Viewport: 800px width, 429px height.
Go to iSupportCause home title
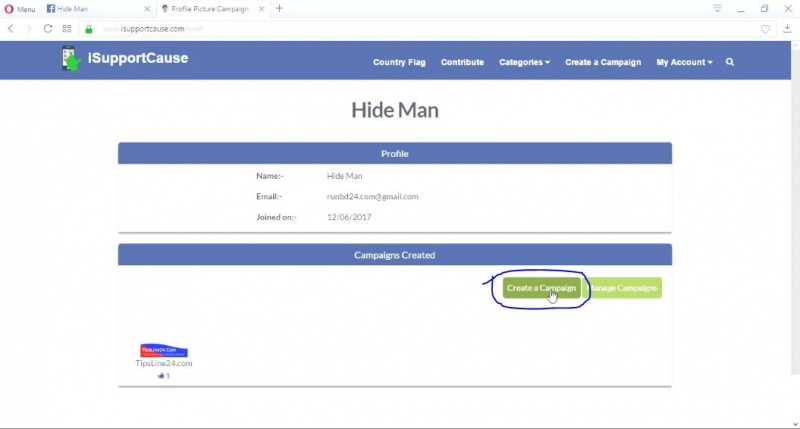coord(138,58)
